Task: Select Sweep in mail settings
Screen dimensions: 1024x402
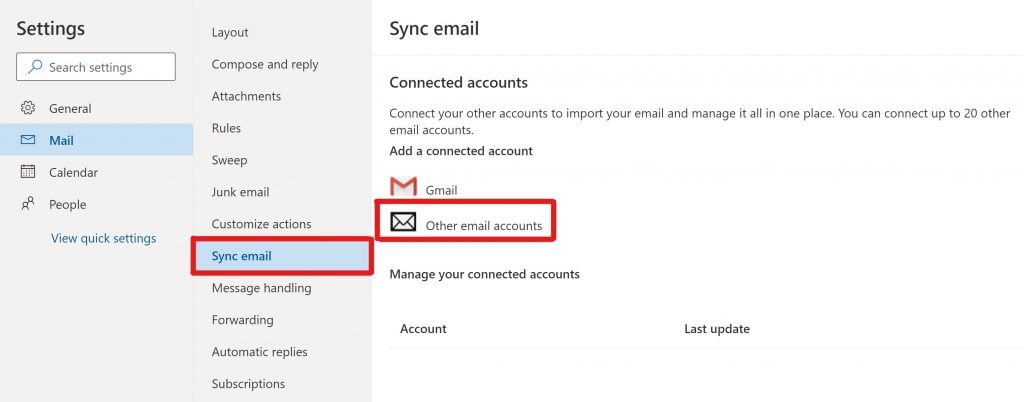Action: click(x=229, y=160)
